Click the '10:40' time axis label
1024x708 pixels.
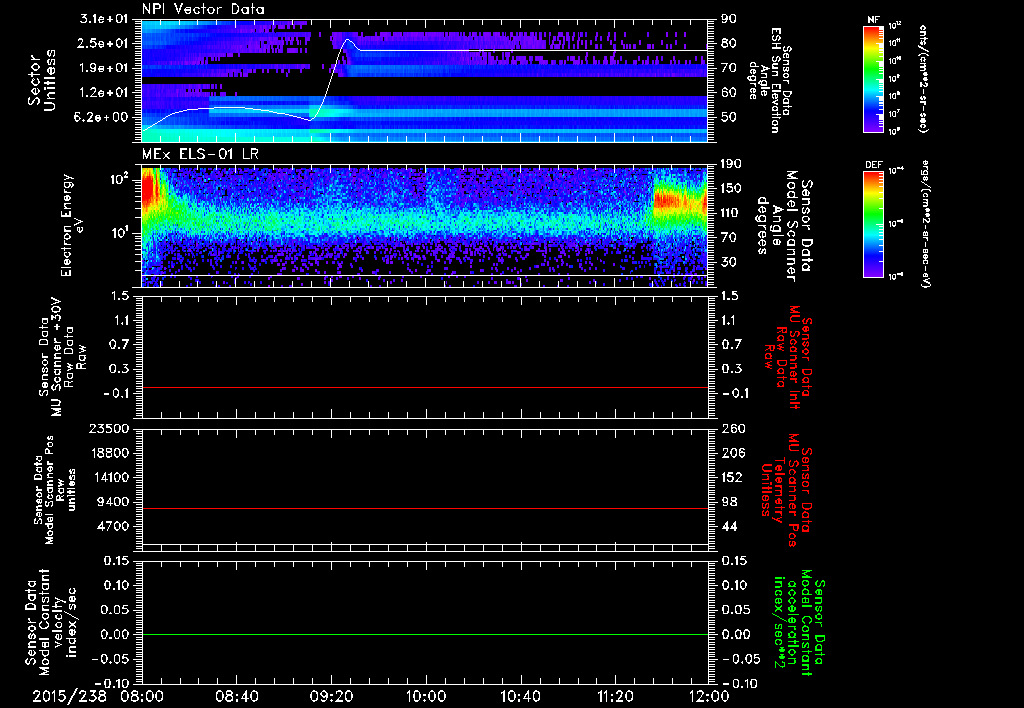pos(520,696)
